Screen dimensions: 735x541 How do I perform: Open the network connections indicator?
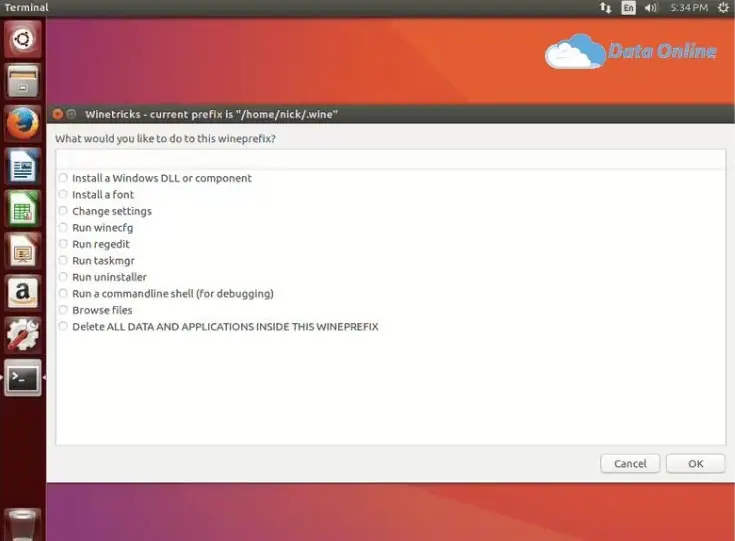pyautogui.click(x=605, y=8)
